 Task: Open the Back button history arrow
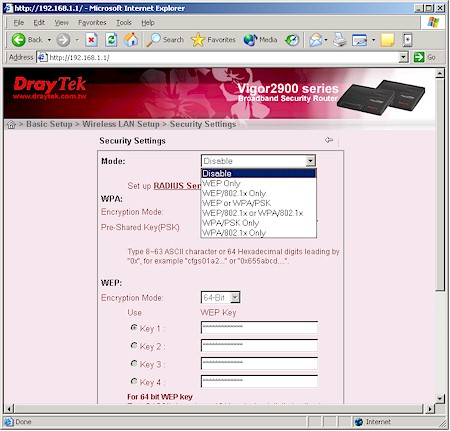coord(49,40)
